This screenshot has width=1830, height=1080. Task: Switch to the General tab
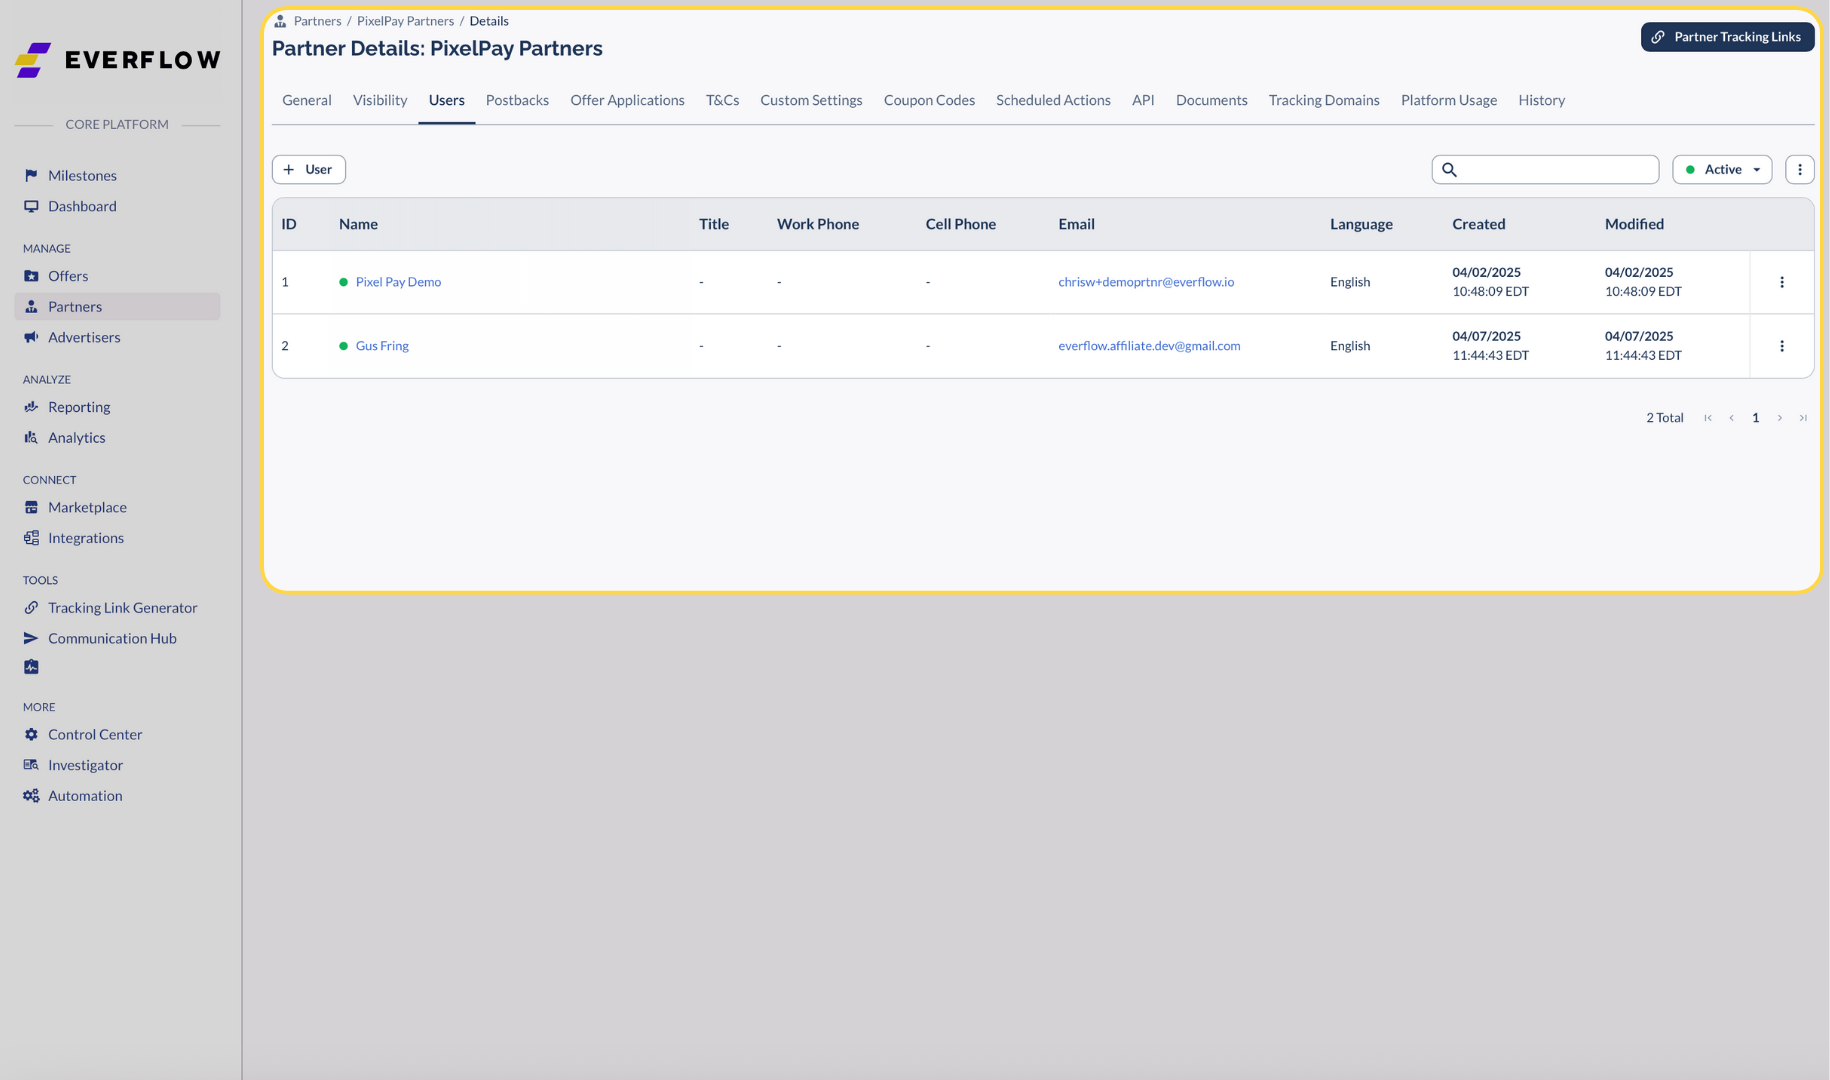point(307,100)
